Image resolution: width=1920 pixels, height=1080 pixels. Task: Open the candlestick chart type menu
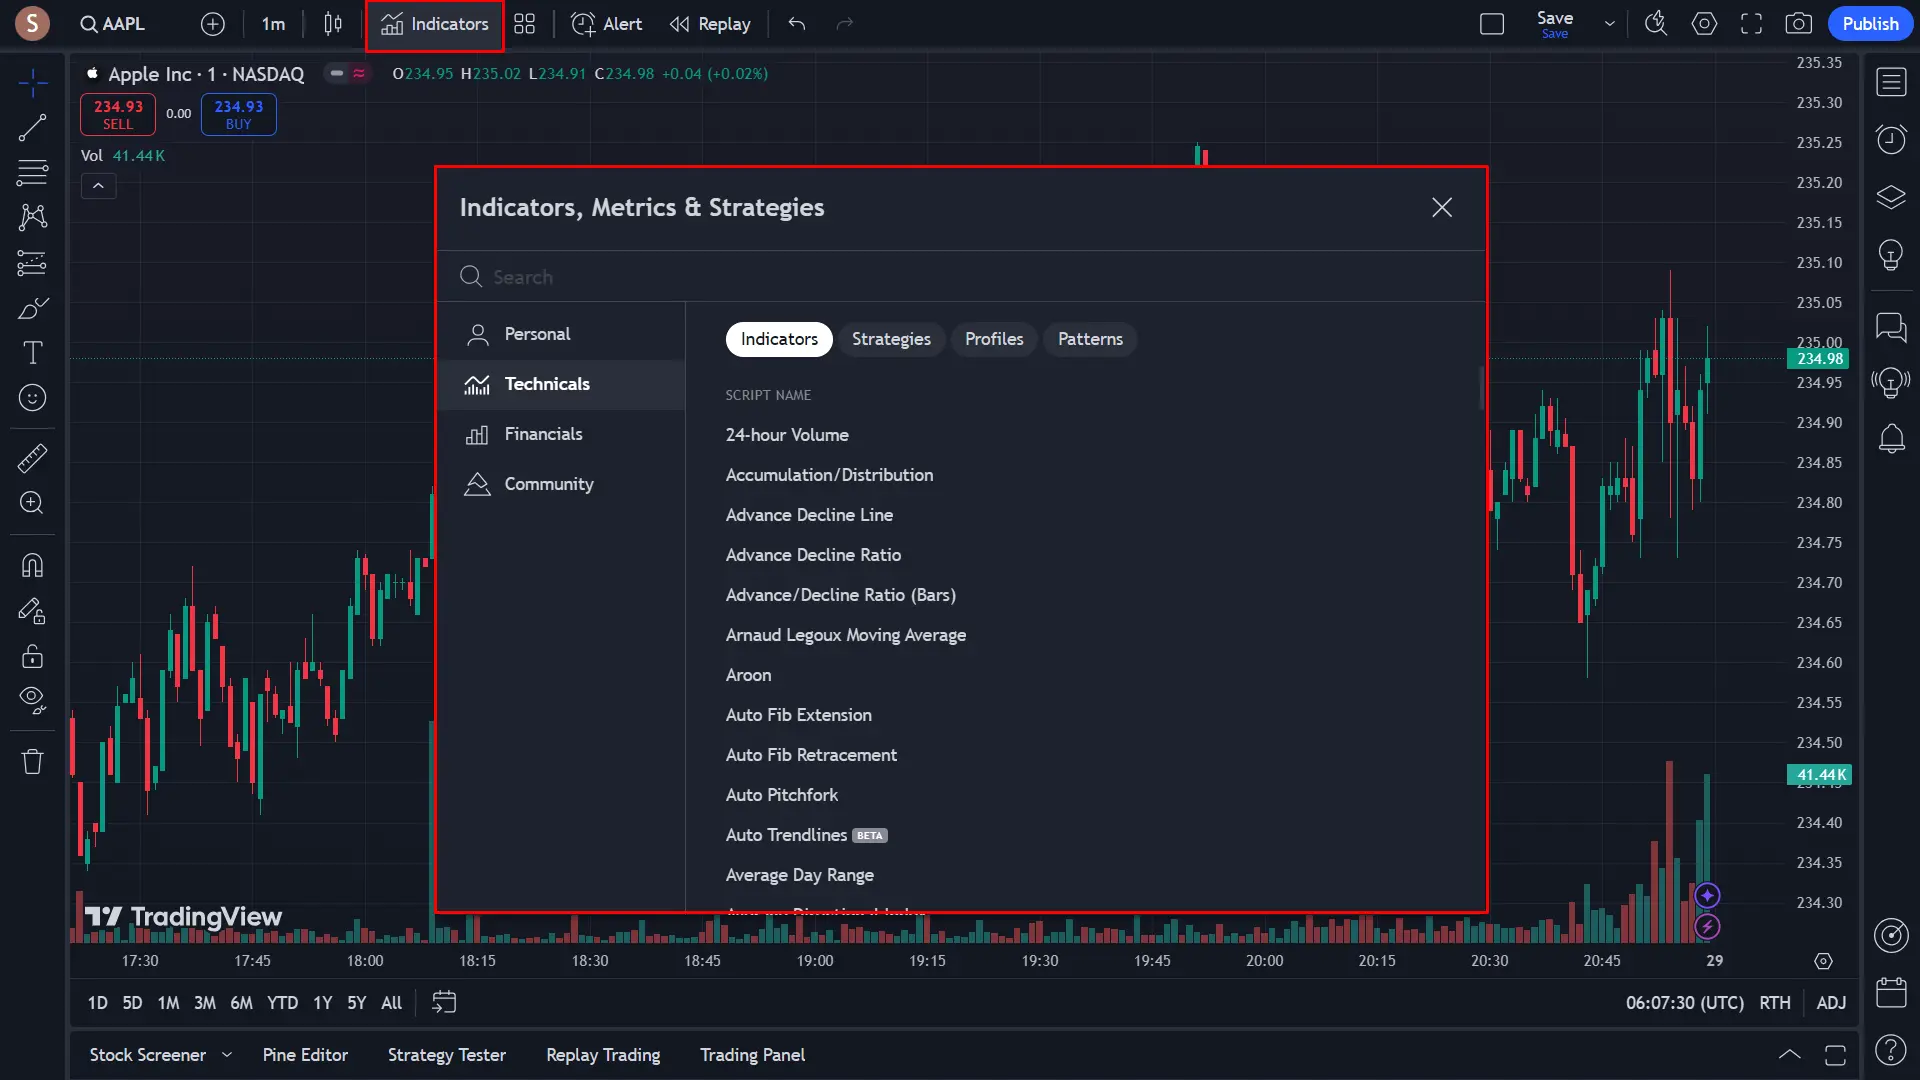click(x=333, y=24)
